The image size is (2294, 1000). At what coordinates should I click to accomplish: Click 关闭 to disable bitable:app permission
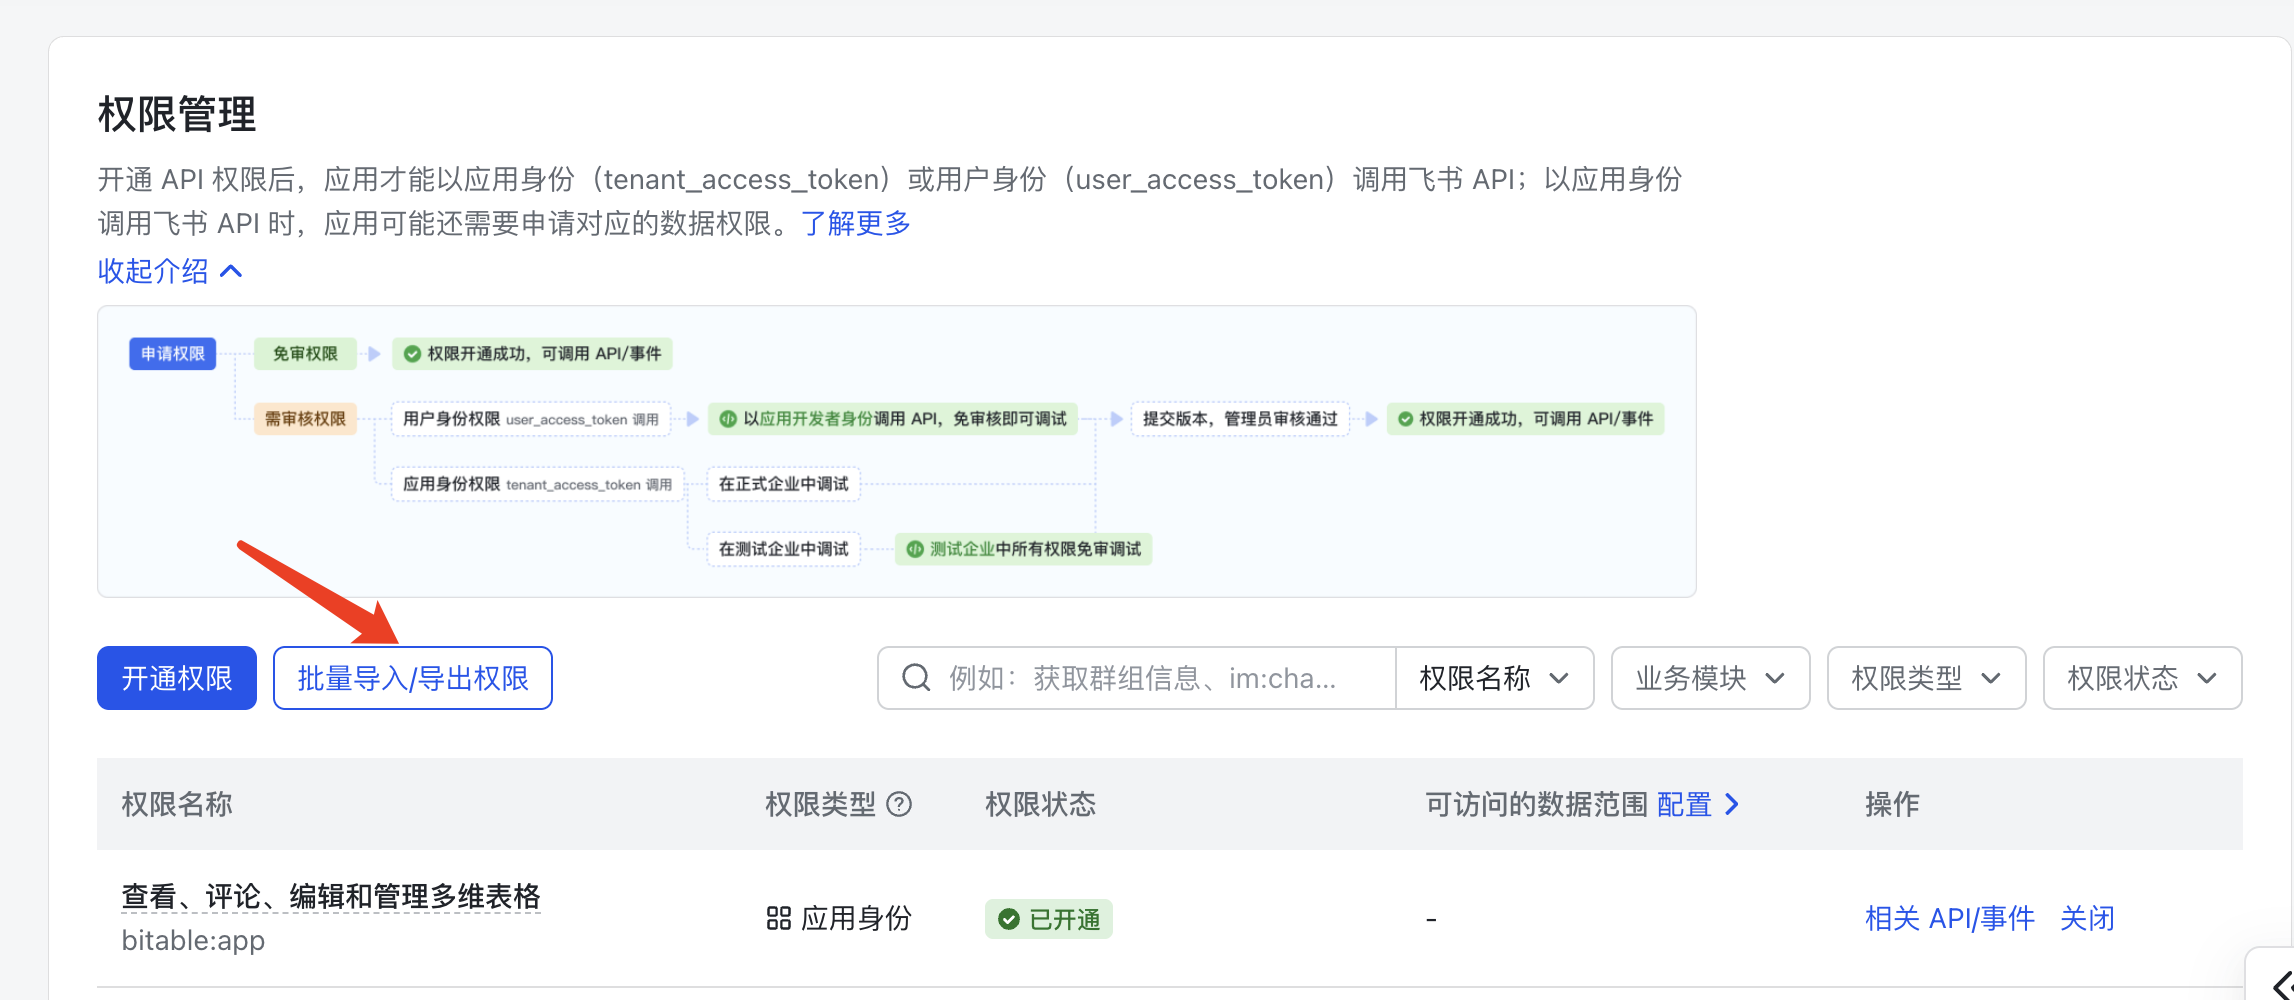coord(2087,918)
